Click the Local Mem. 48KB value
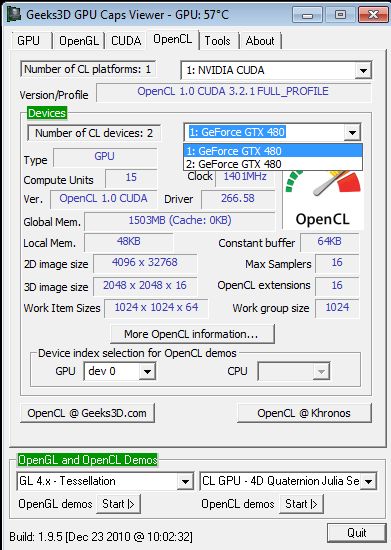391x550 pixels. (x=129, y=242)
